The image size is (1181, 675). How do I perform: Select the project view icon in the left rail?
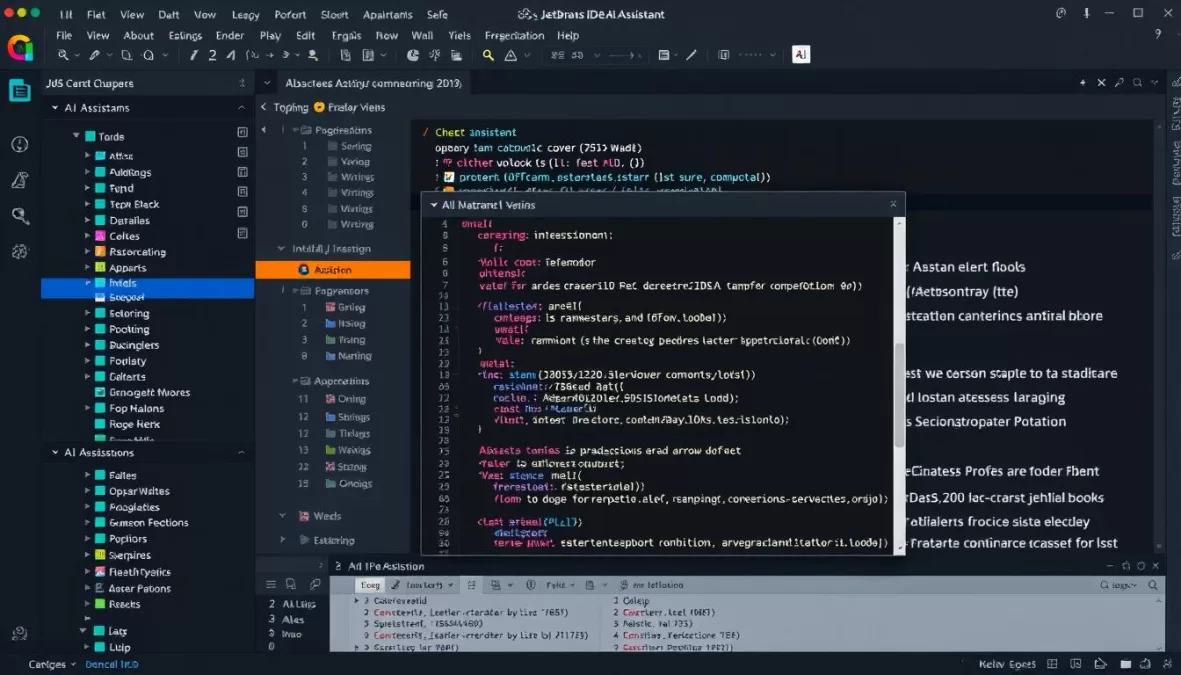click(x=20, y=90)
